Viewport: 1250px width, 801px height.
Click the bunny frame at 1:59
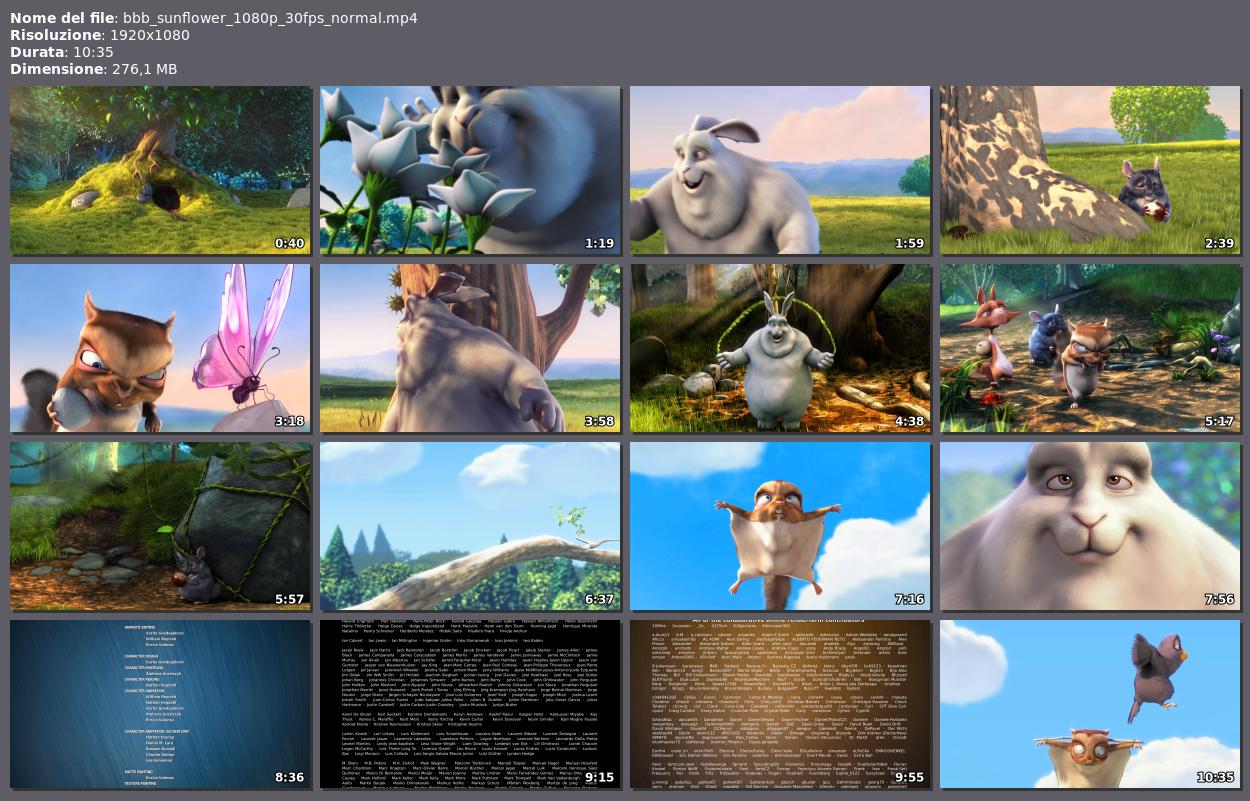pyautogui.click(x=780, y=170)
